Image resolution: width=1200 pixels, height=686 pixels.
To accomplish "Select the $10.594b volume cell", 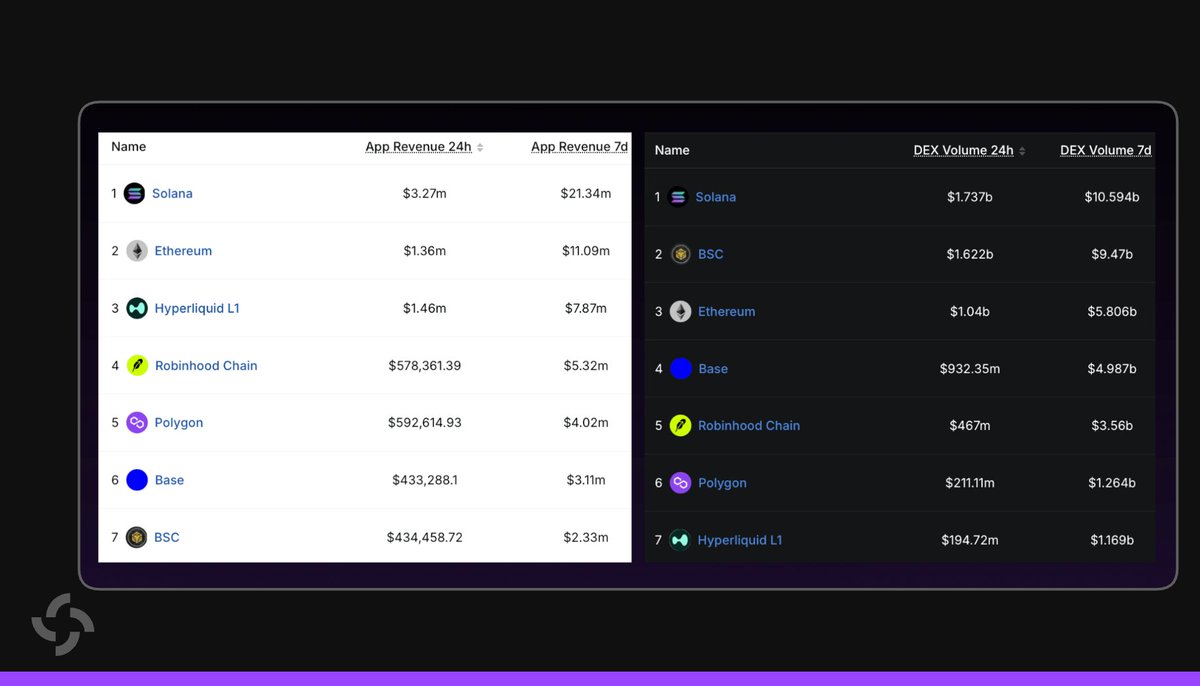I will (1112, 197).
